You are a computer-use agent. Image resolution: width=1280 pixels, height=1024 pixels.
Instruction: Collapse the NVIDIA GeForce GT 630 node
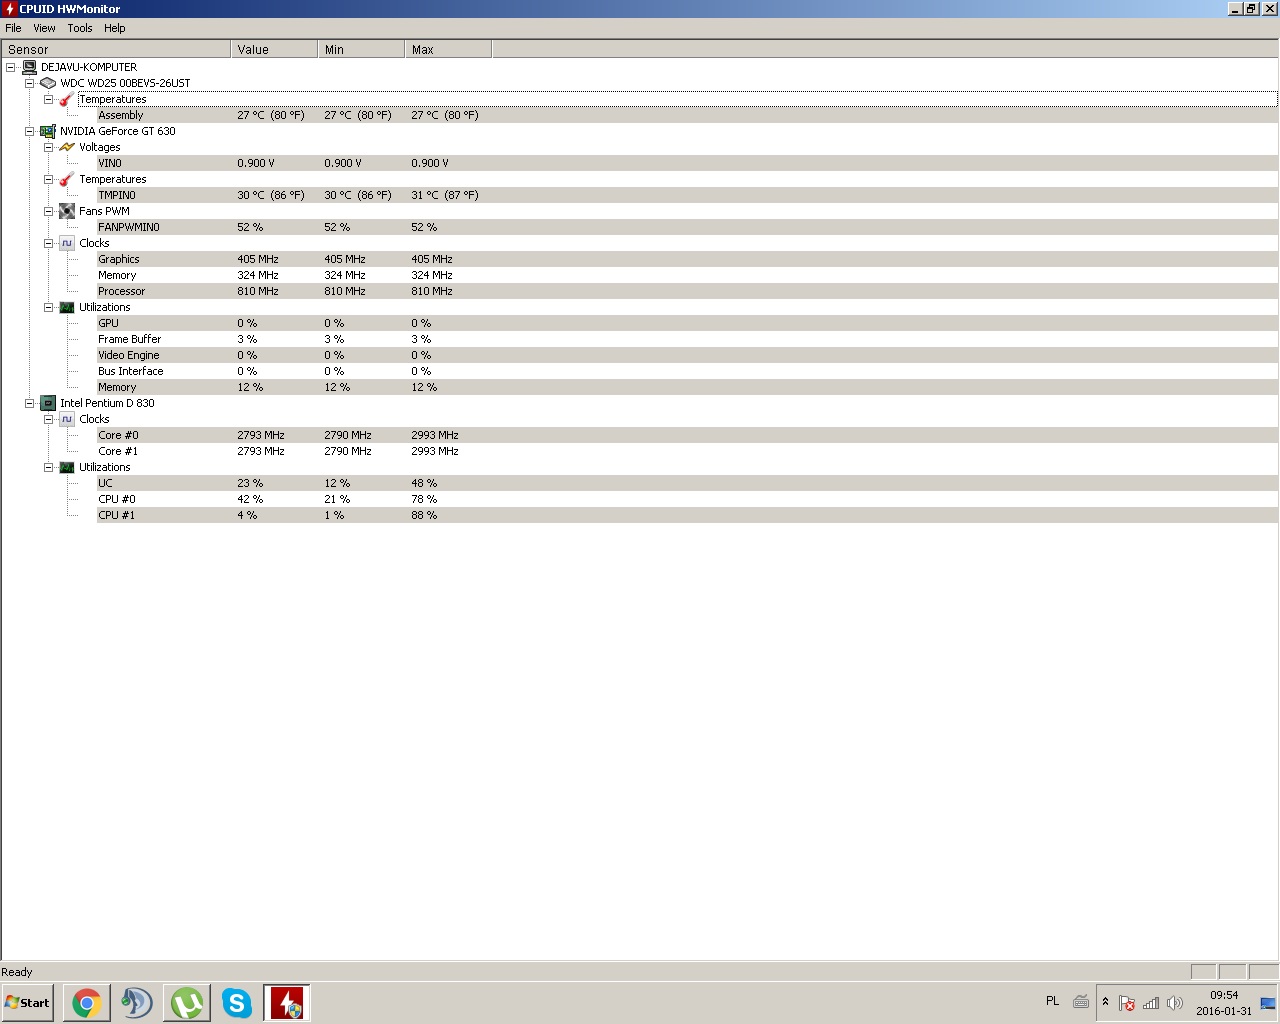(30, 131)
